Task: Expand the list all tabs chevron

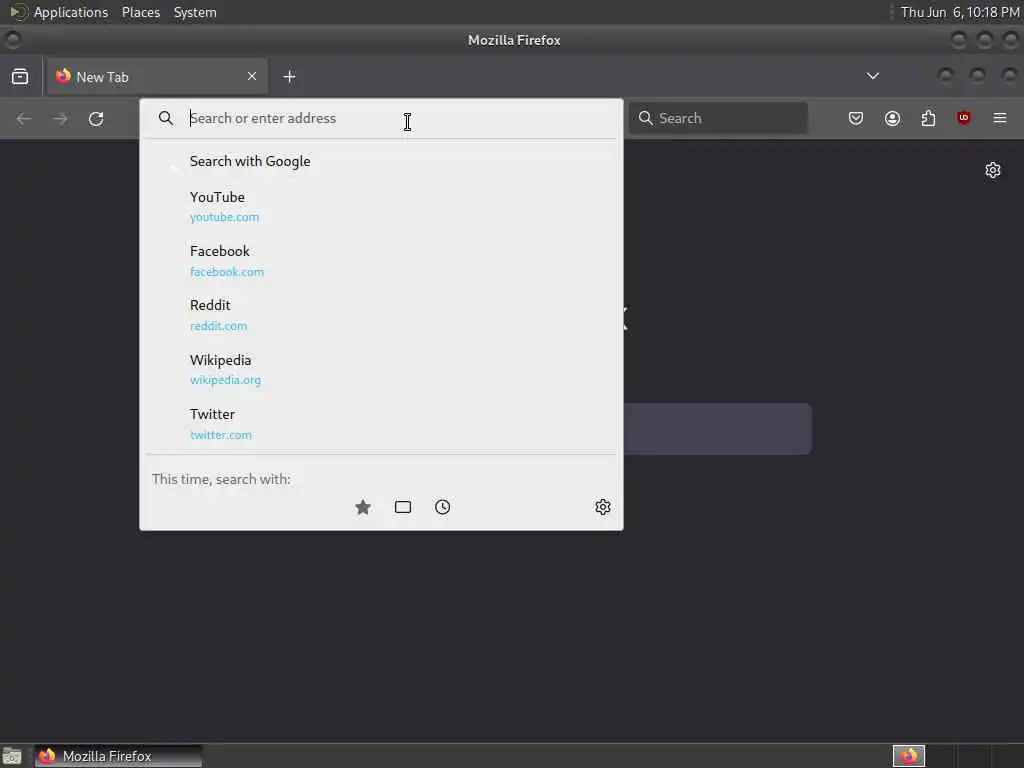Action: tap(872, 76)
